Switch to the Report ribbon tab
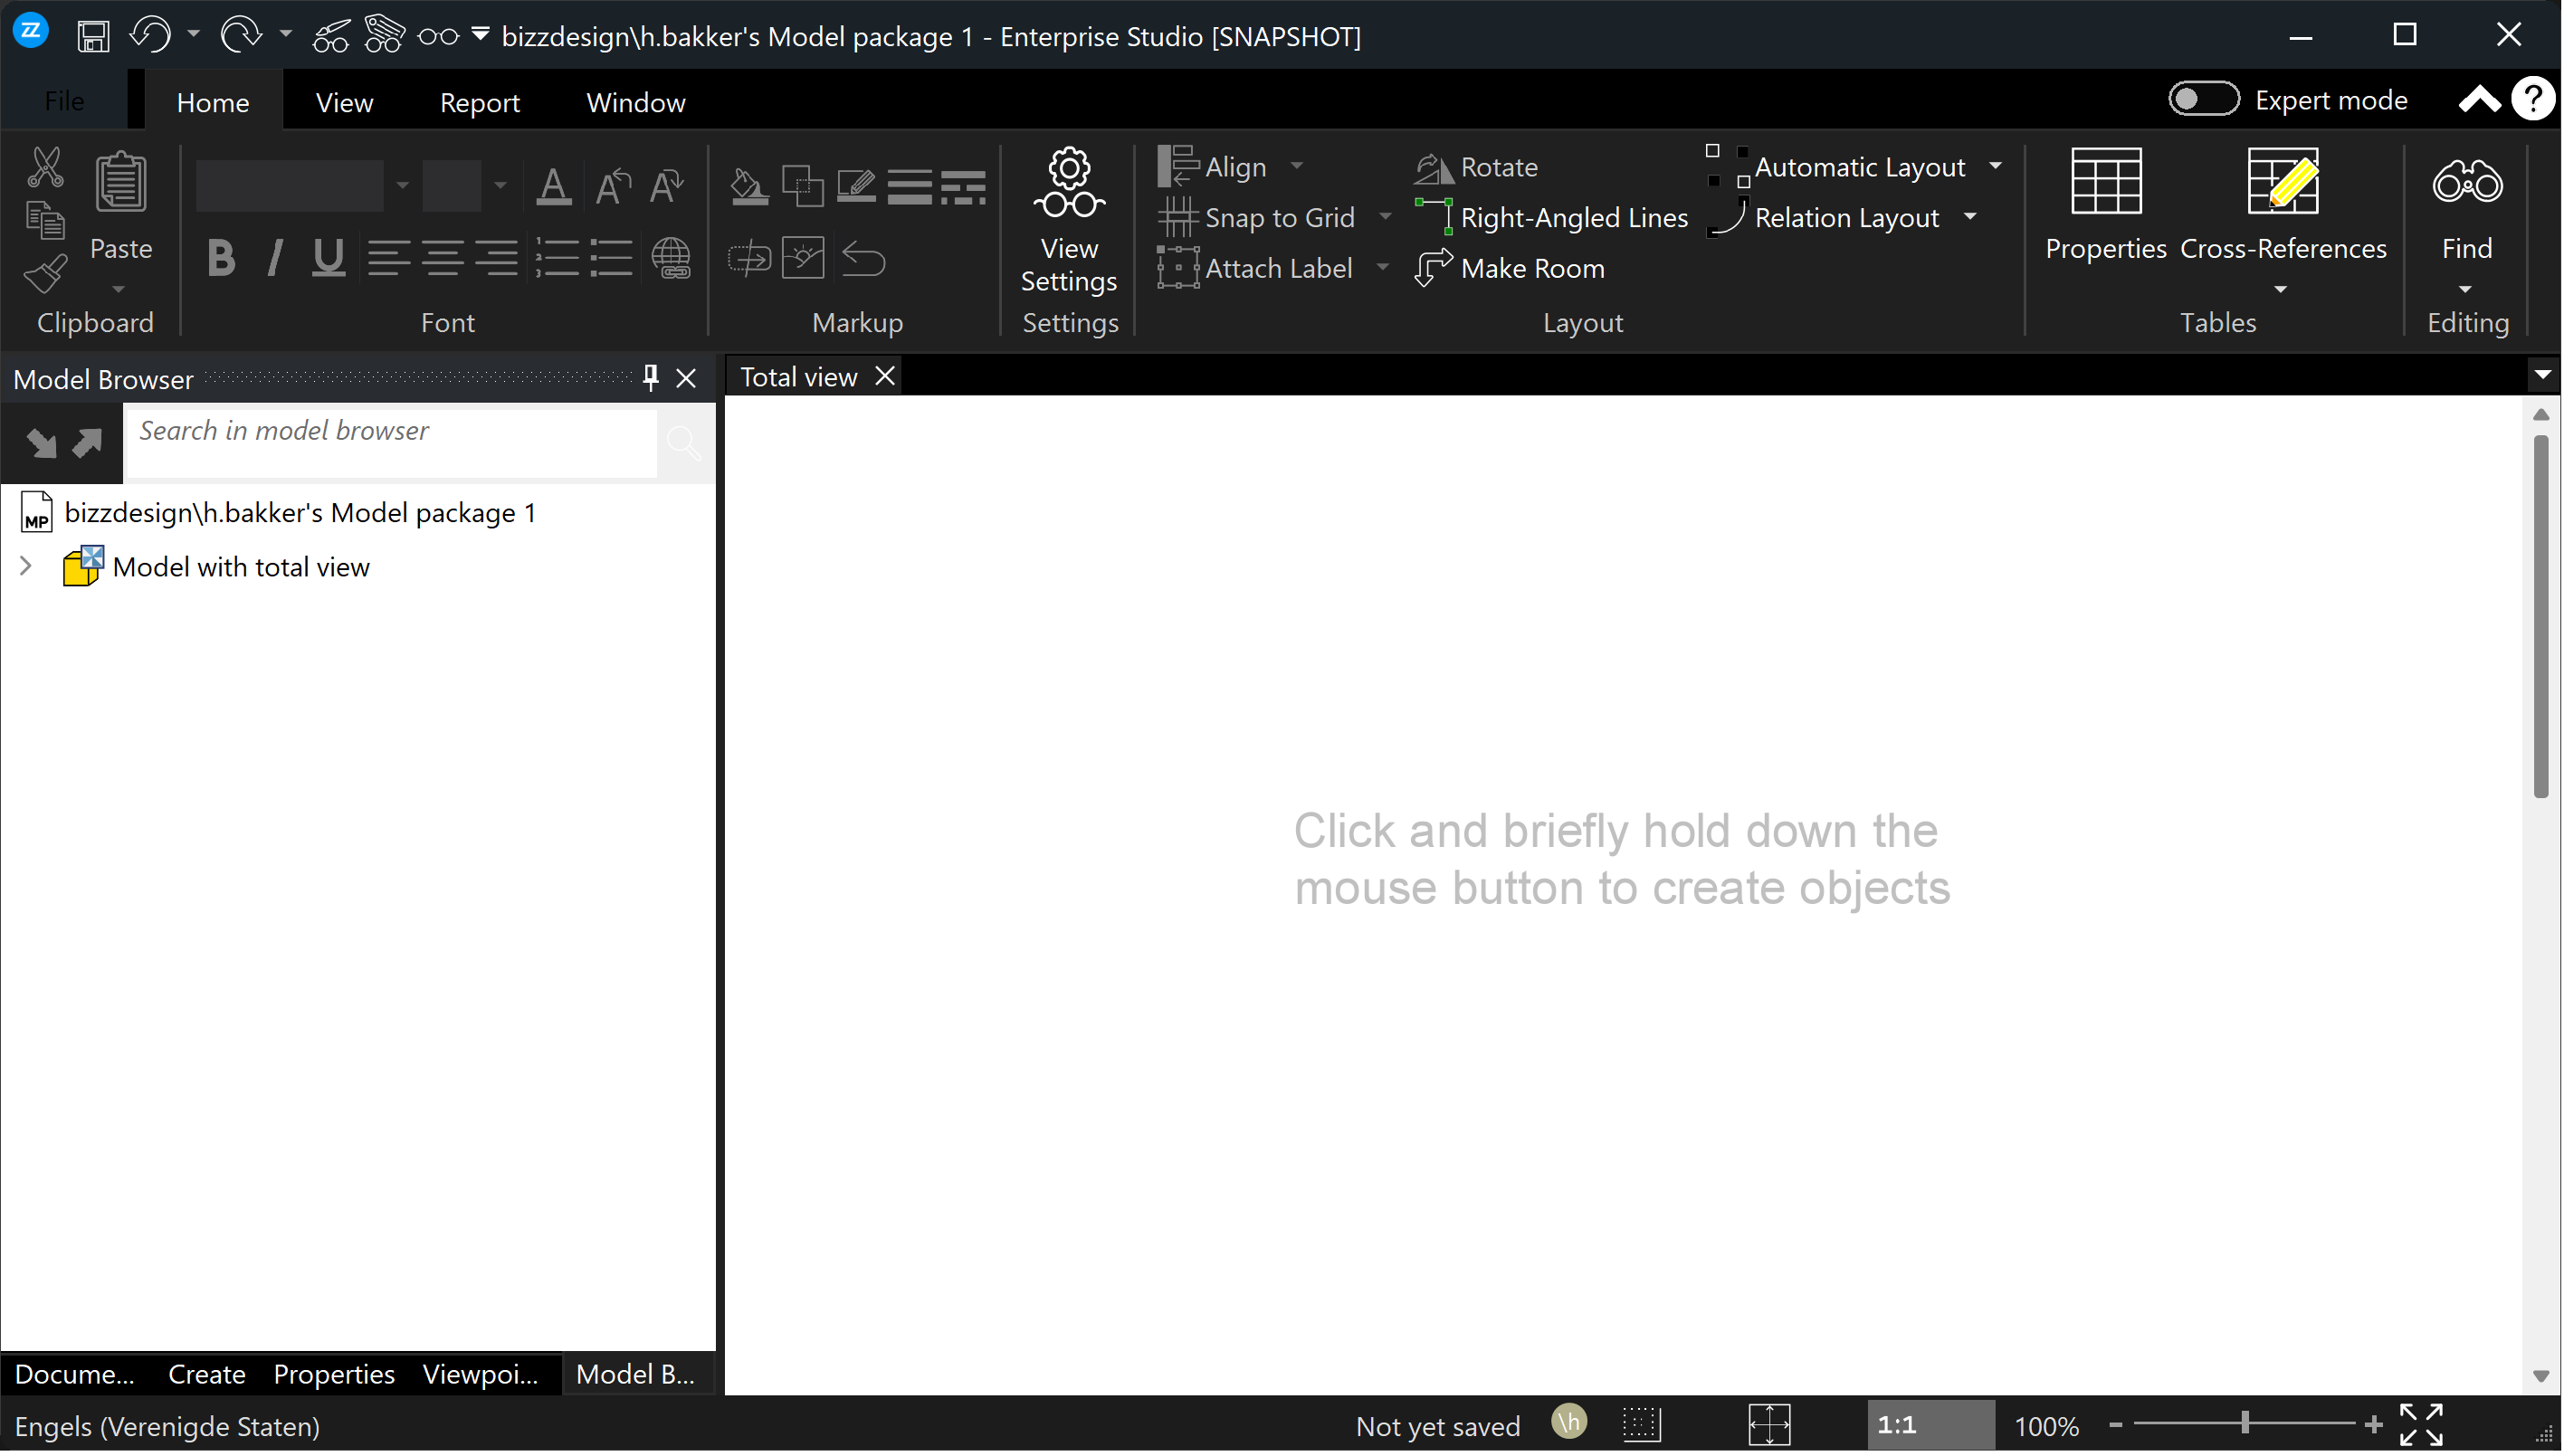This screenshot has height=1456, width=2564. pyautogui.click(x=479, y=102)
